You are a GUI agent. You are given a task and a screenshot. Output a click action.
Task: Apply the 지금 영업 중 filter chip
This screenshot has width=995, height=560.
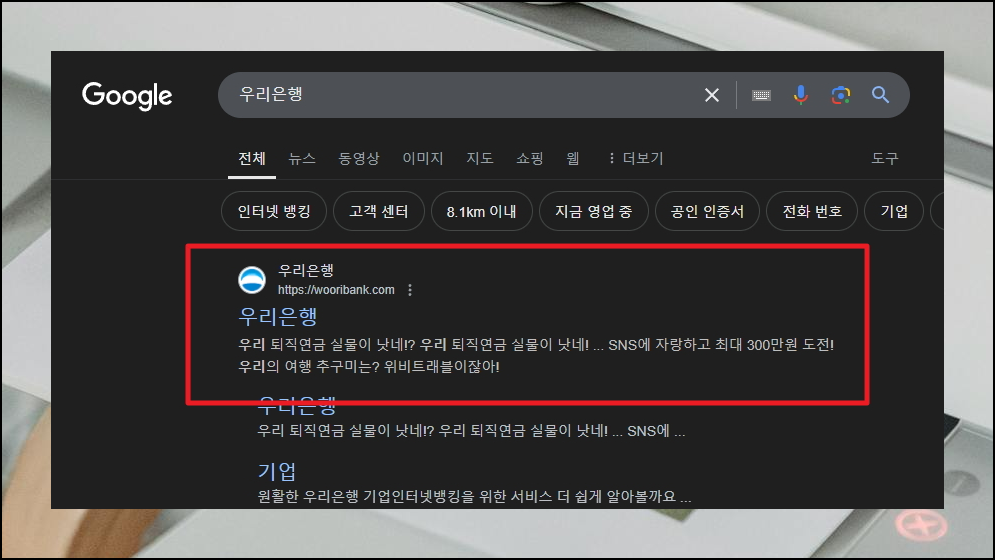click(x=593, y=211)
